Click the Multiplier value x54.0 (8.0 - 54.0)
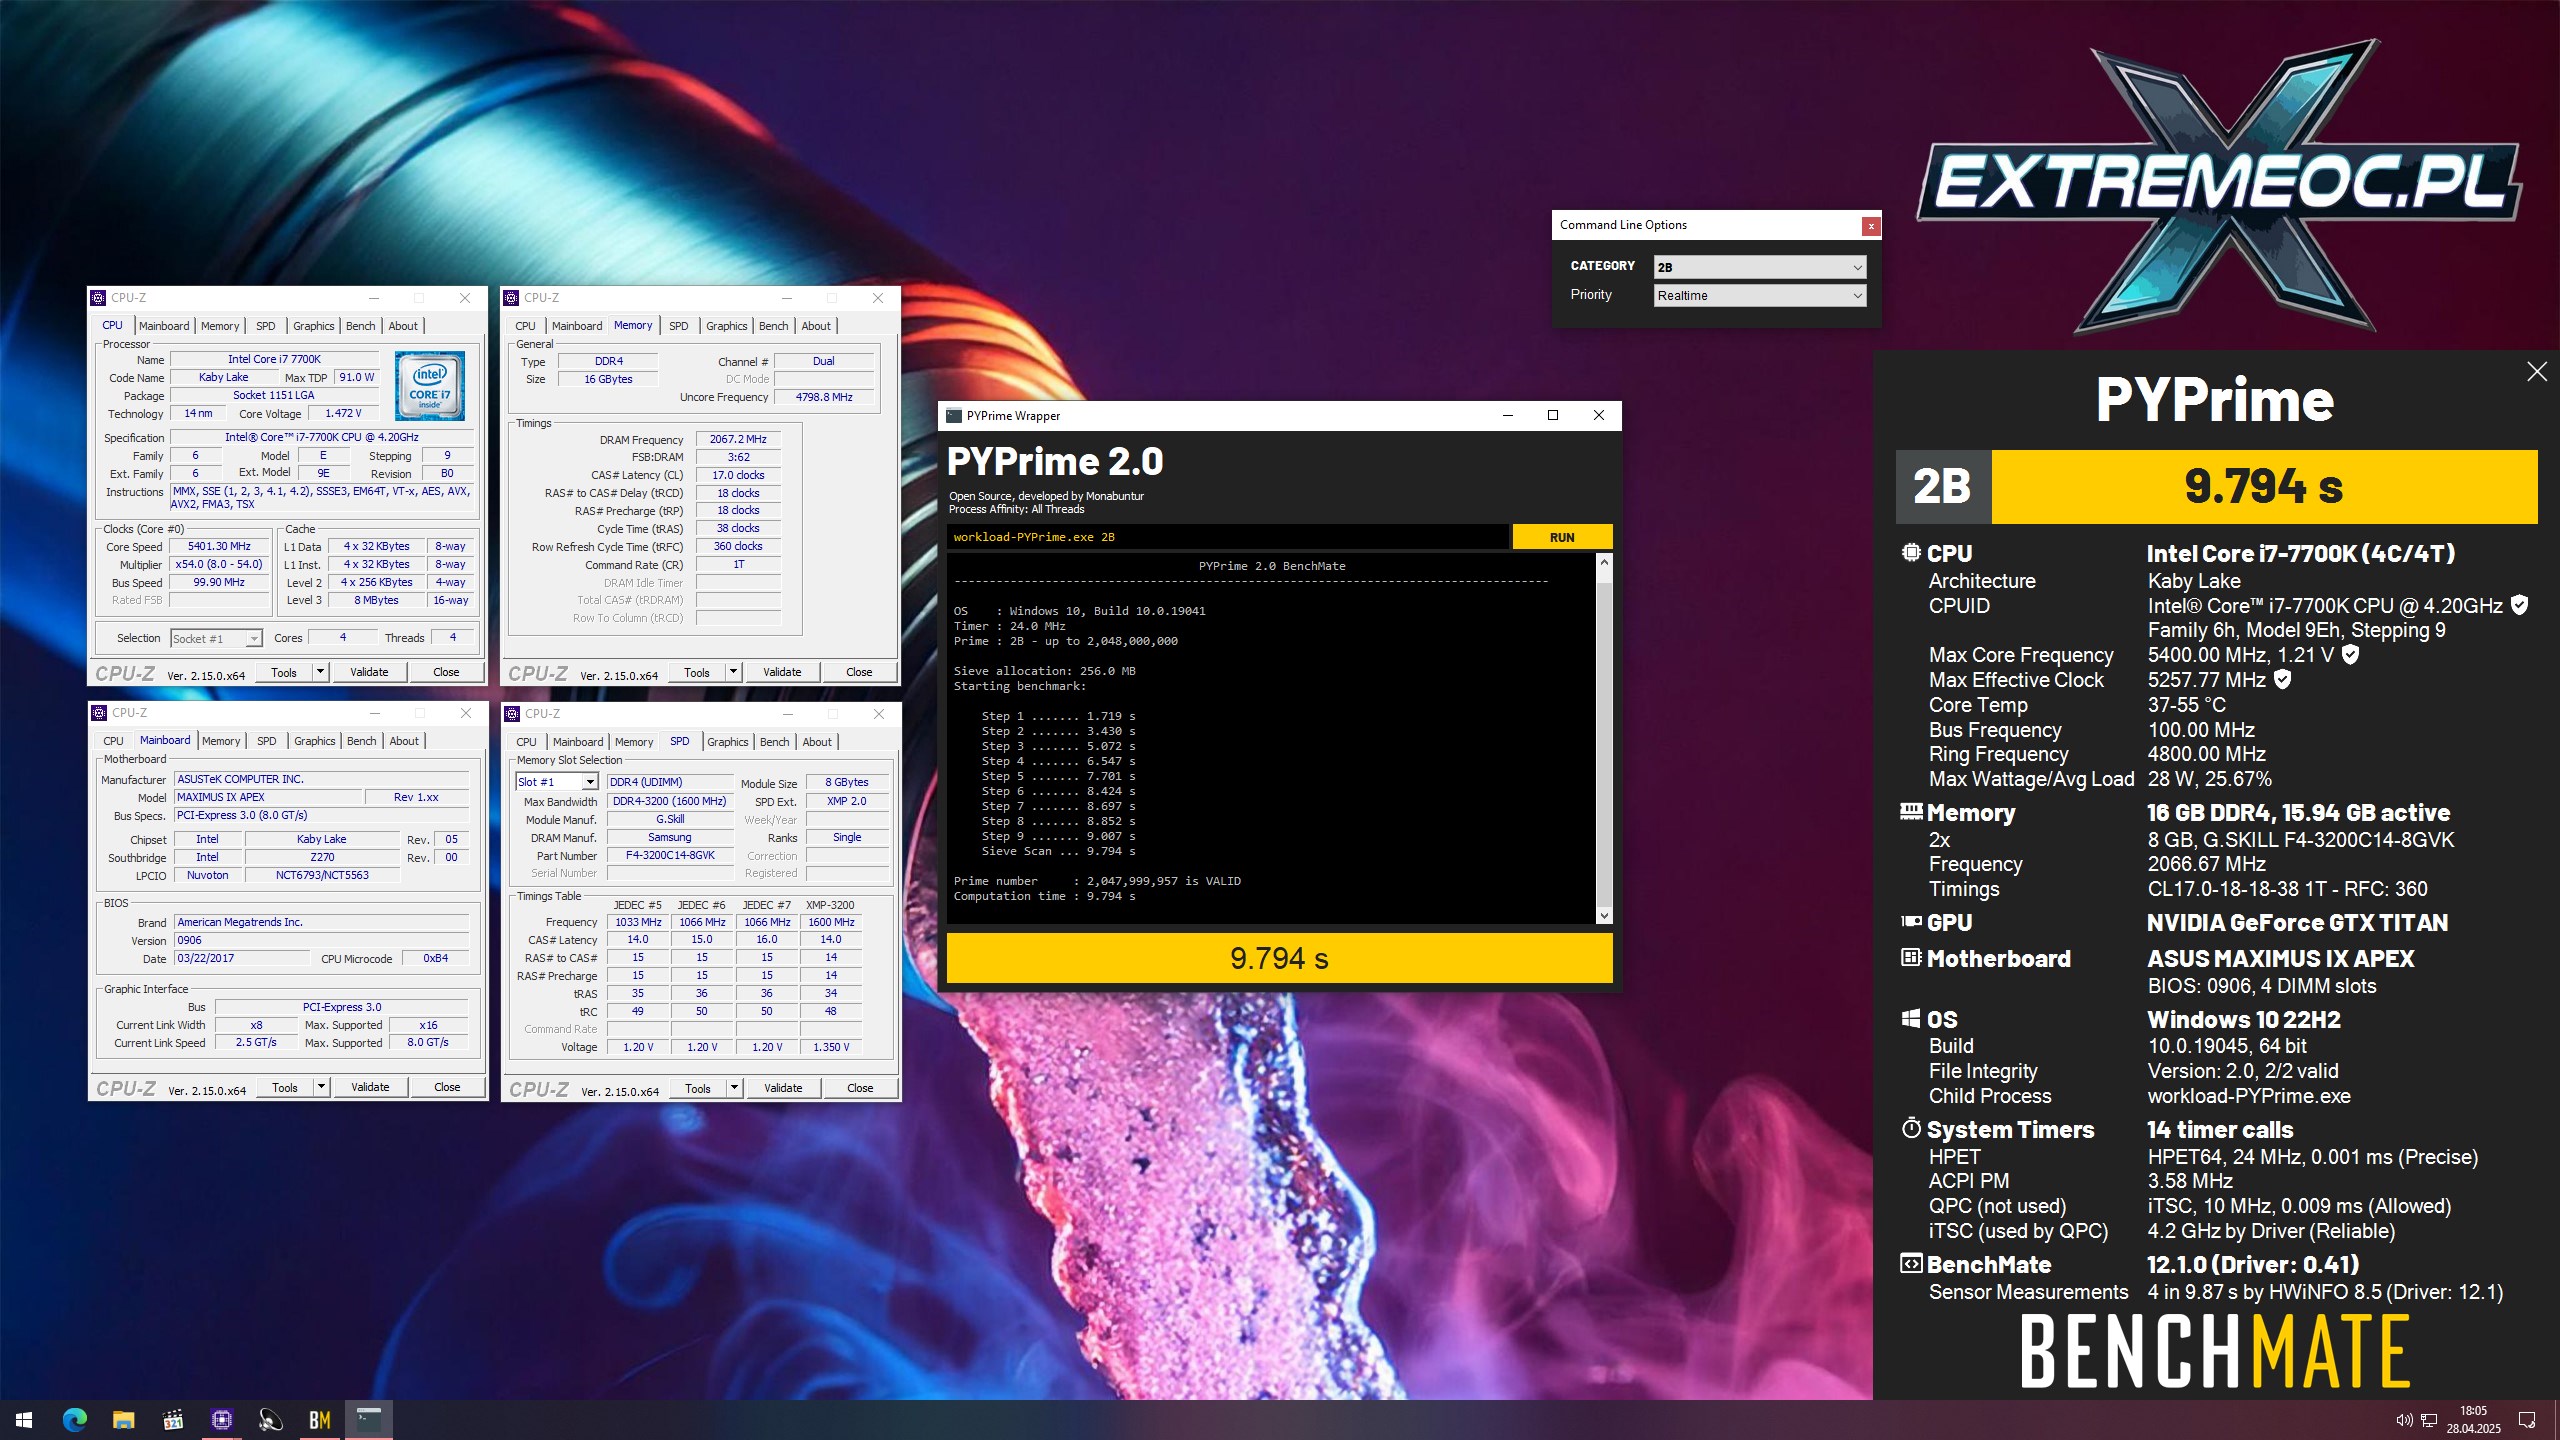The height and width of the screenshot is (1440, 2560). coord(219,564)
